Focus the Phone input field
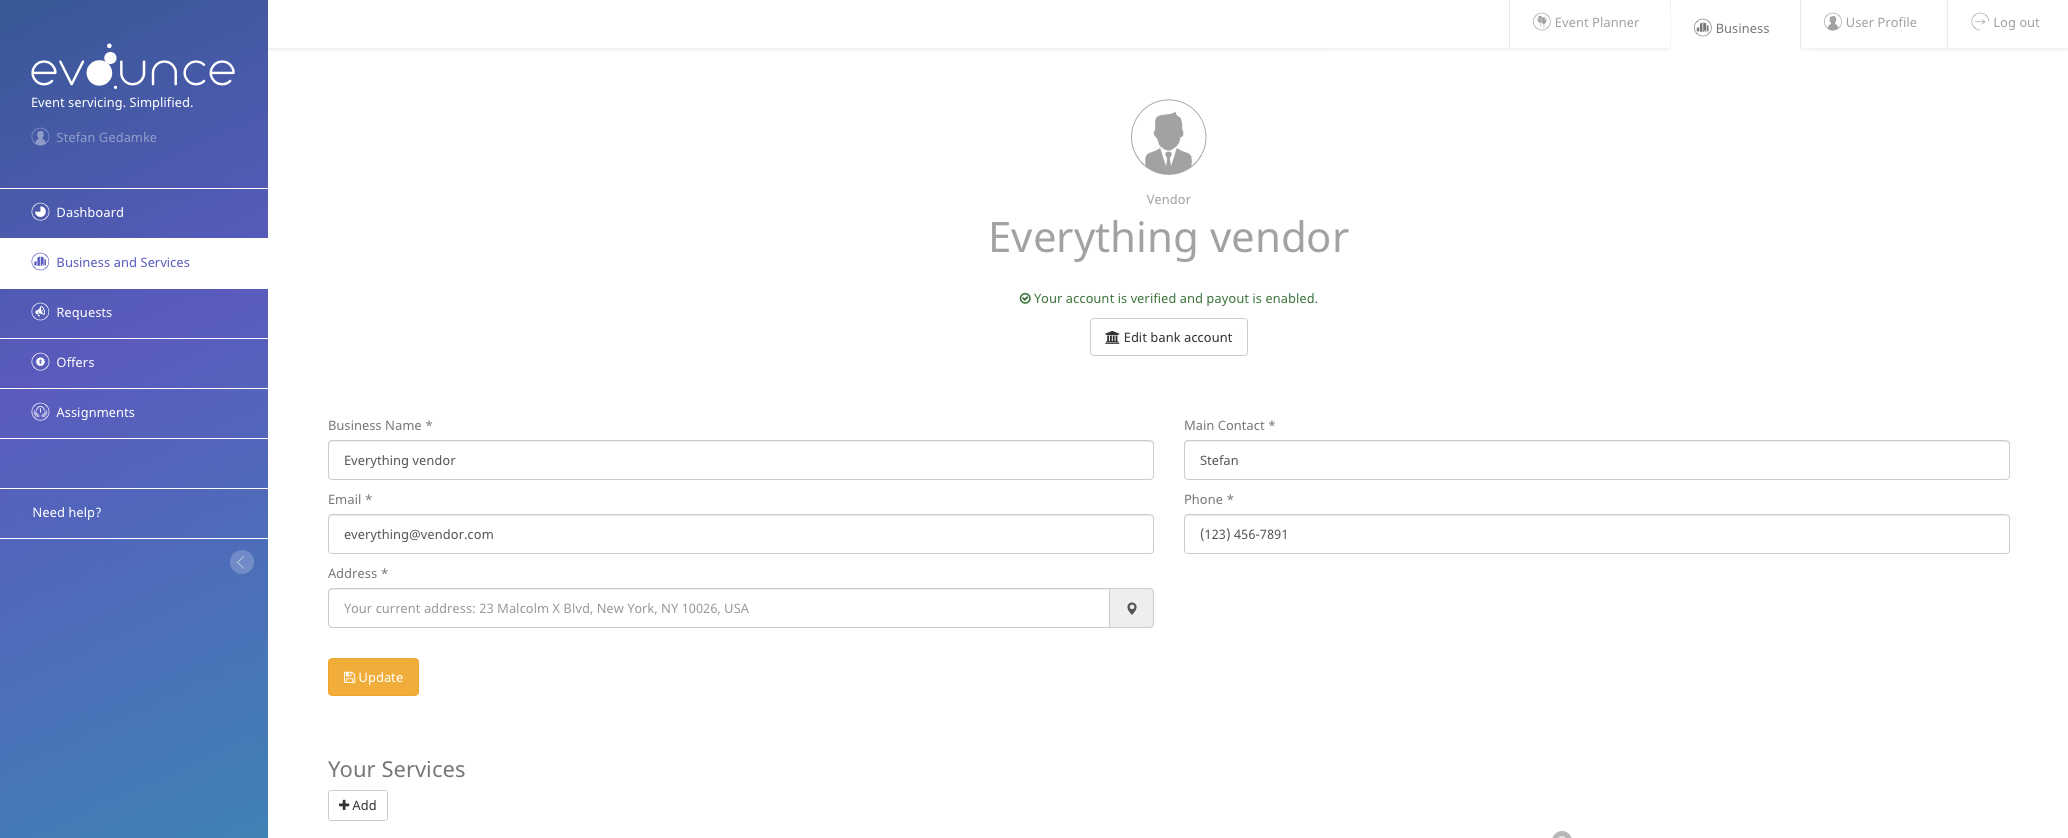Viewport: 2068px width, 838px height. point(1596,534)
